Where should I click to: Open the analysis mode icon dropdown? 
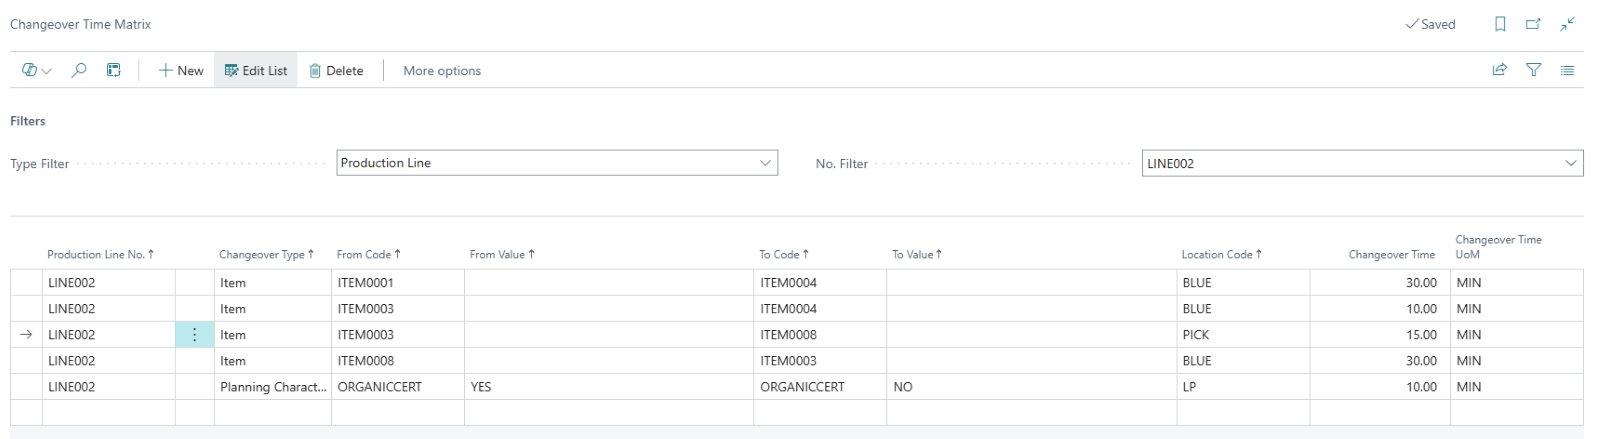click(x=36, y=70)
